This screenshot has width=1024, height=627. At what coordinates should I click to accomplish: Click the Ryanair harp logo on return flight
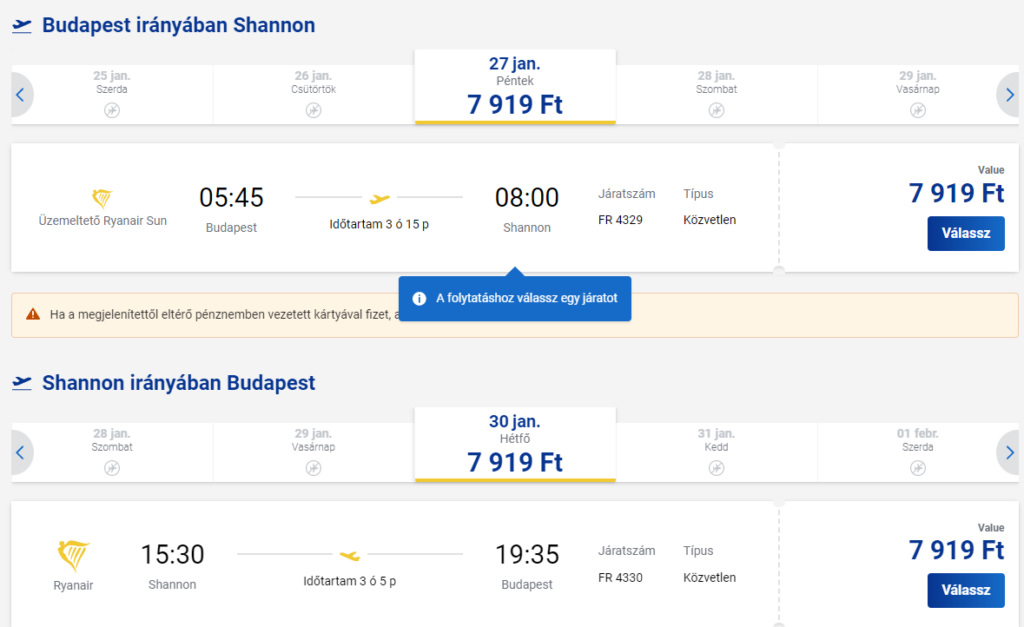click(73, 556)
